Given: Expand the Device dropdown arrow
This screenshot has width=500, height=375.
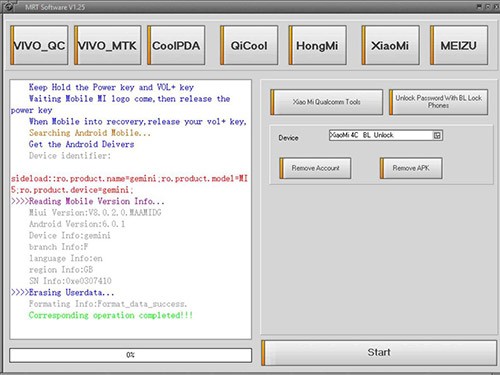Looking at the screenshot, I should click(x=437, y=135).
